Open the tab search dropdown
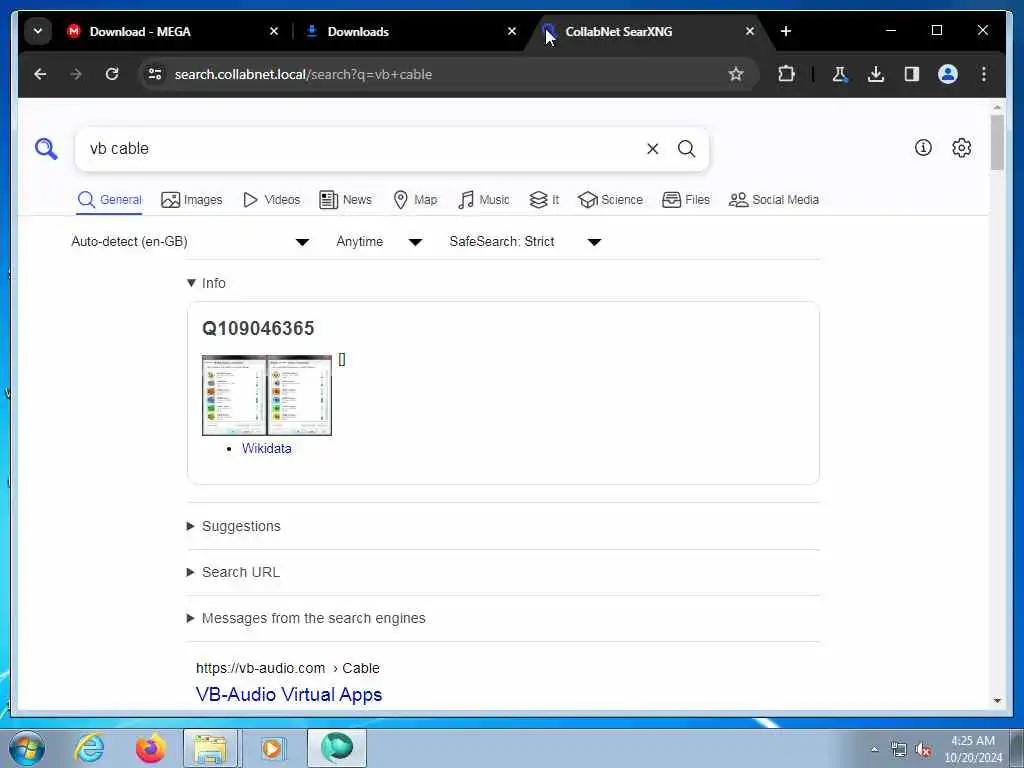The width and height of the screenshot is (1024, 768). 38,31
